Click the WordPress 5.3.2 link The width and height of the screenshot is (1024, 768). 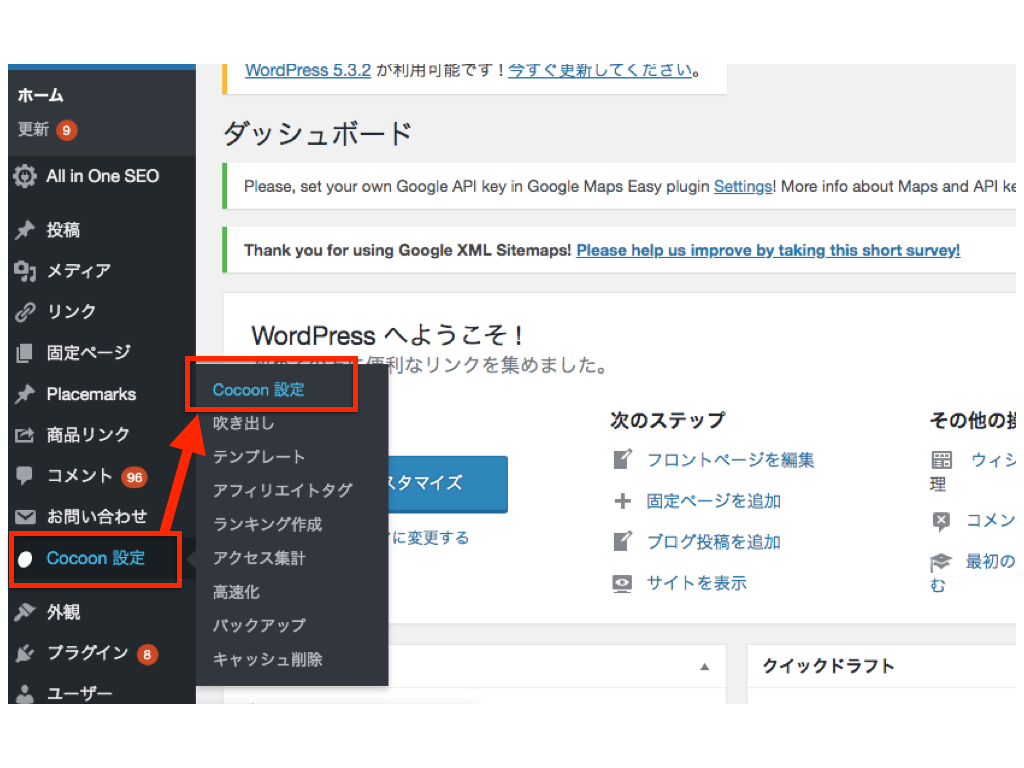coord(308,71)
